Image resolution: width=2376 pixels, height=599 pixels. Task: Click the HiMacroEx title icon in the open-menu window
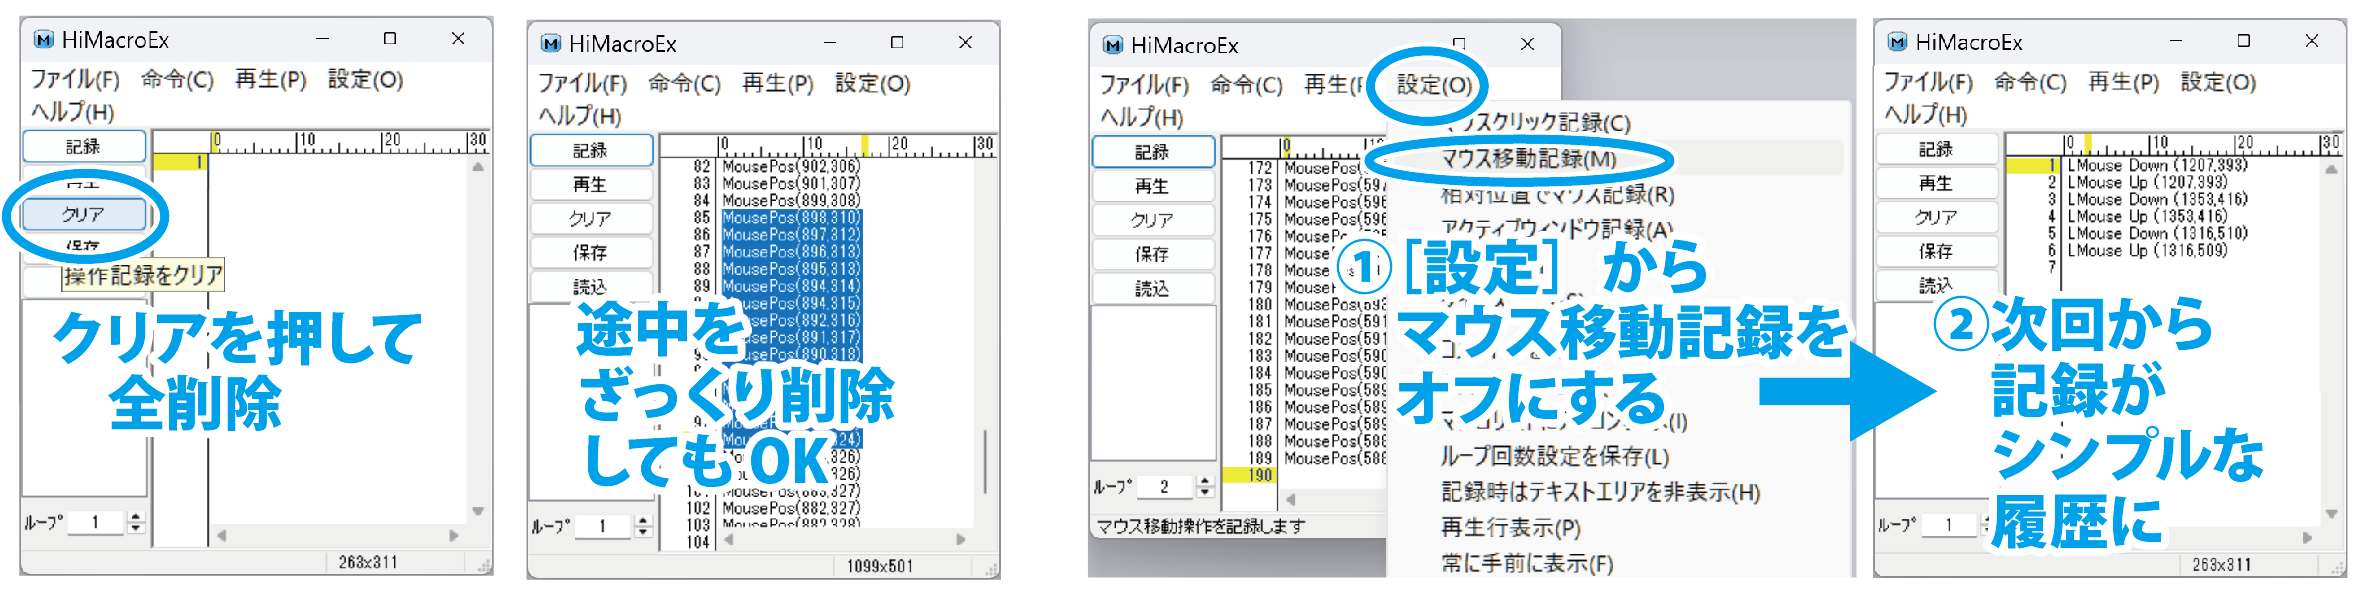click(1113, 45)
